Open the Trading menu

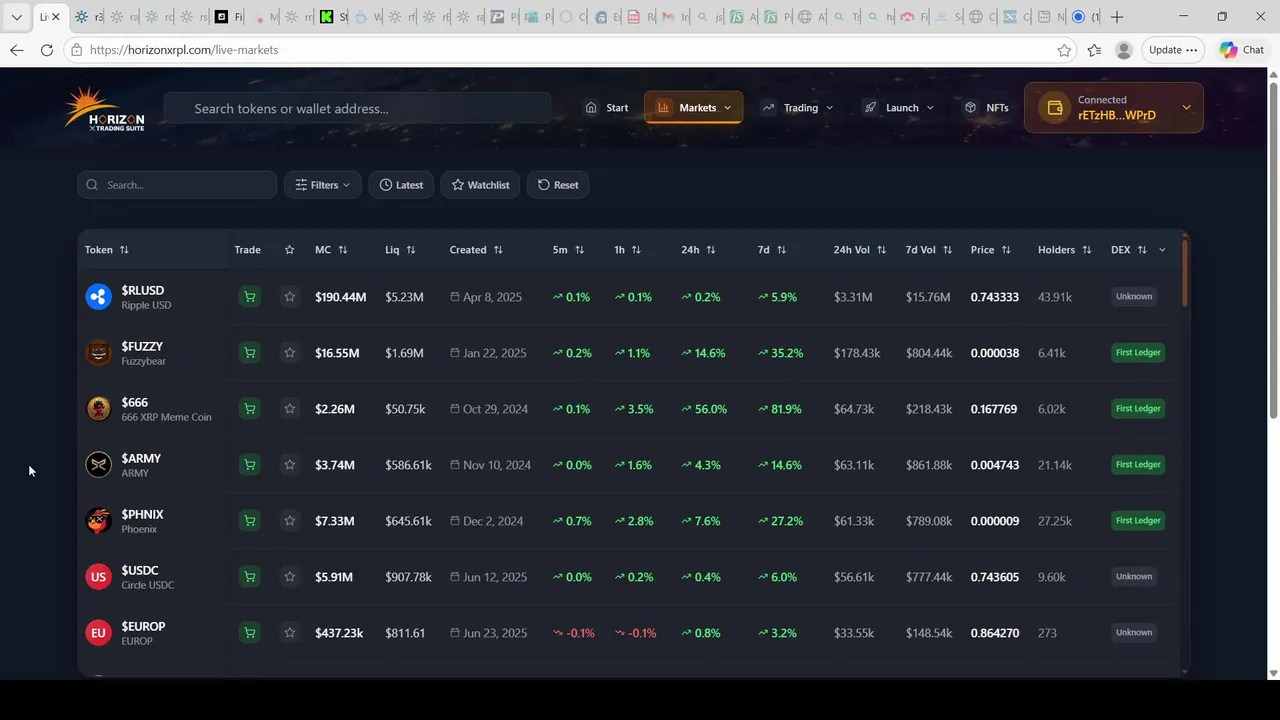pyautogui.click(x=797, y=108)
